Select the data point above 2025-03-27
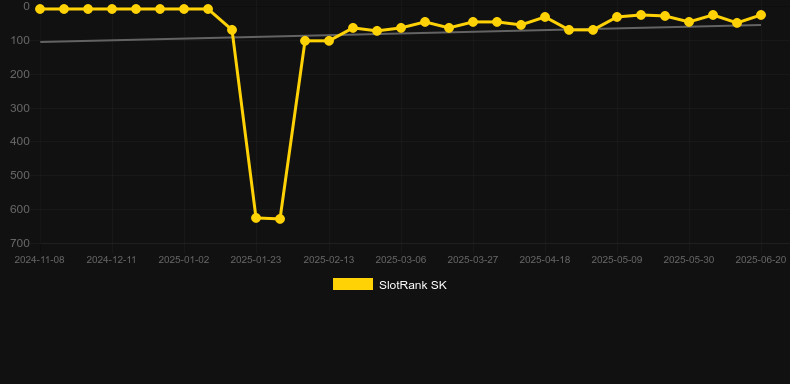Viewport: 790px width, 384px height. tap(473, 22)
